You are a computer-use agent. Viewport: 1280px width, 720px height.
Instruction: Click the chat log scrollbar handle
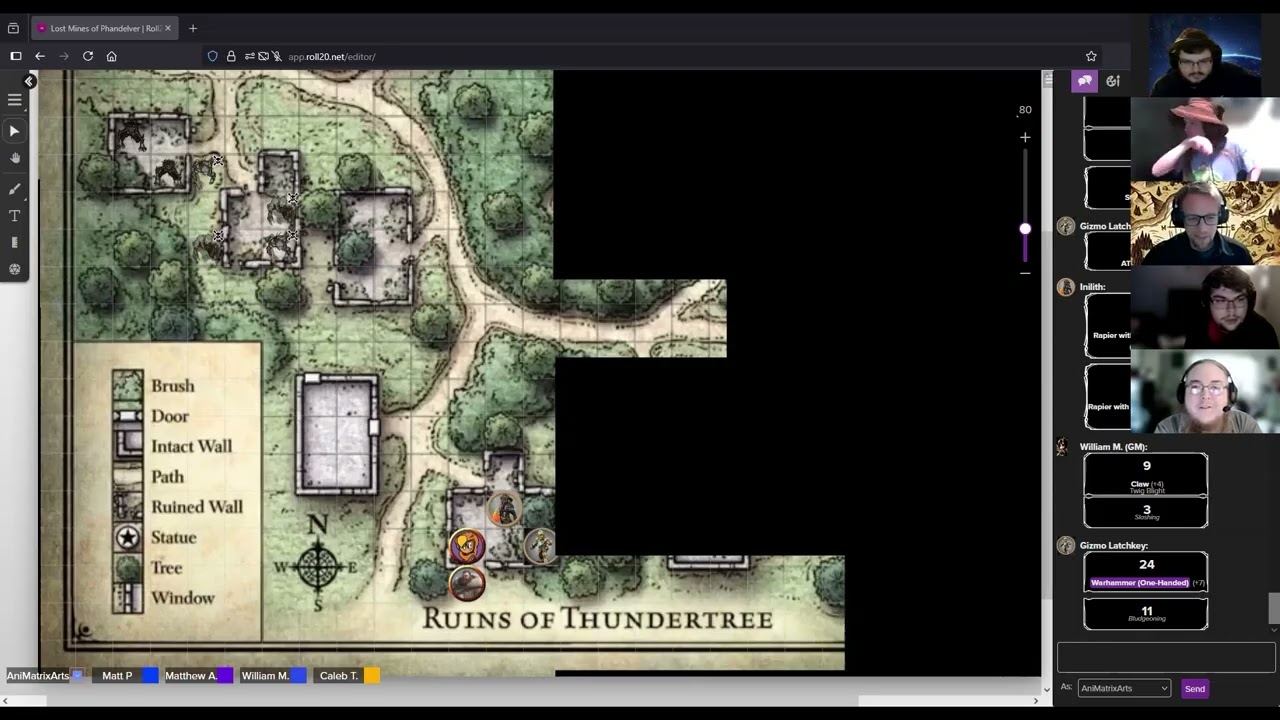[1273, 607]
